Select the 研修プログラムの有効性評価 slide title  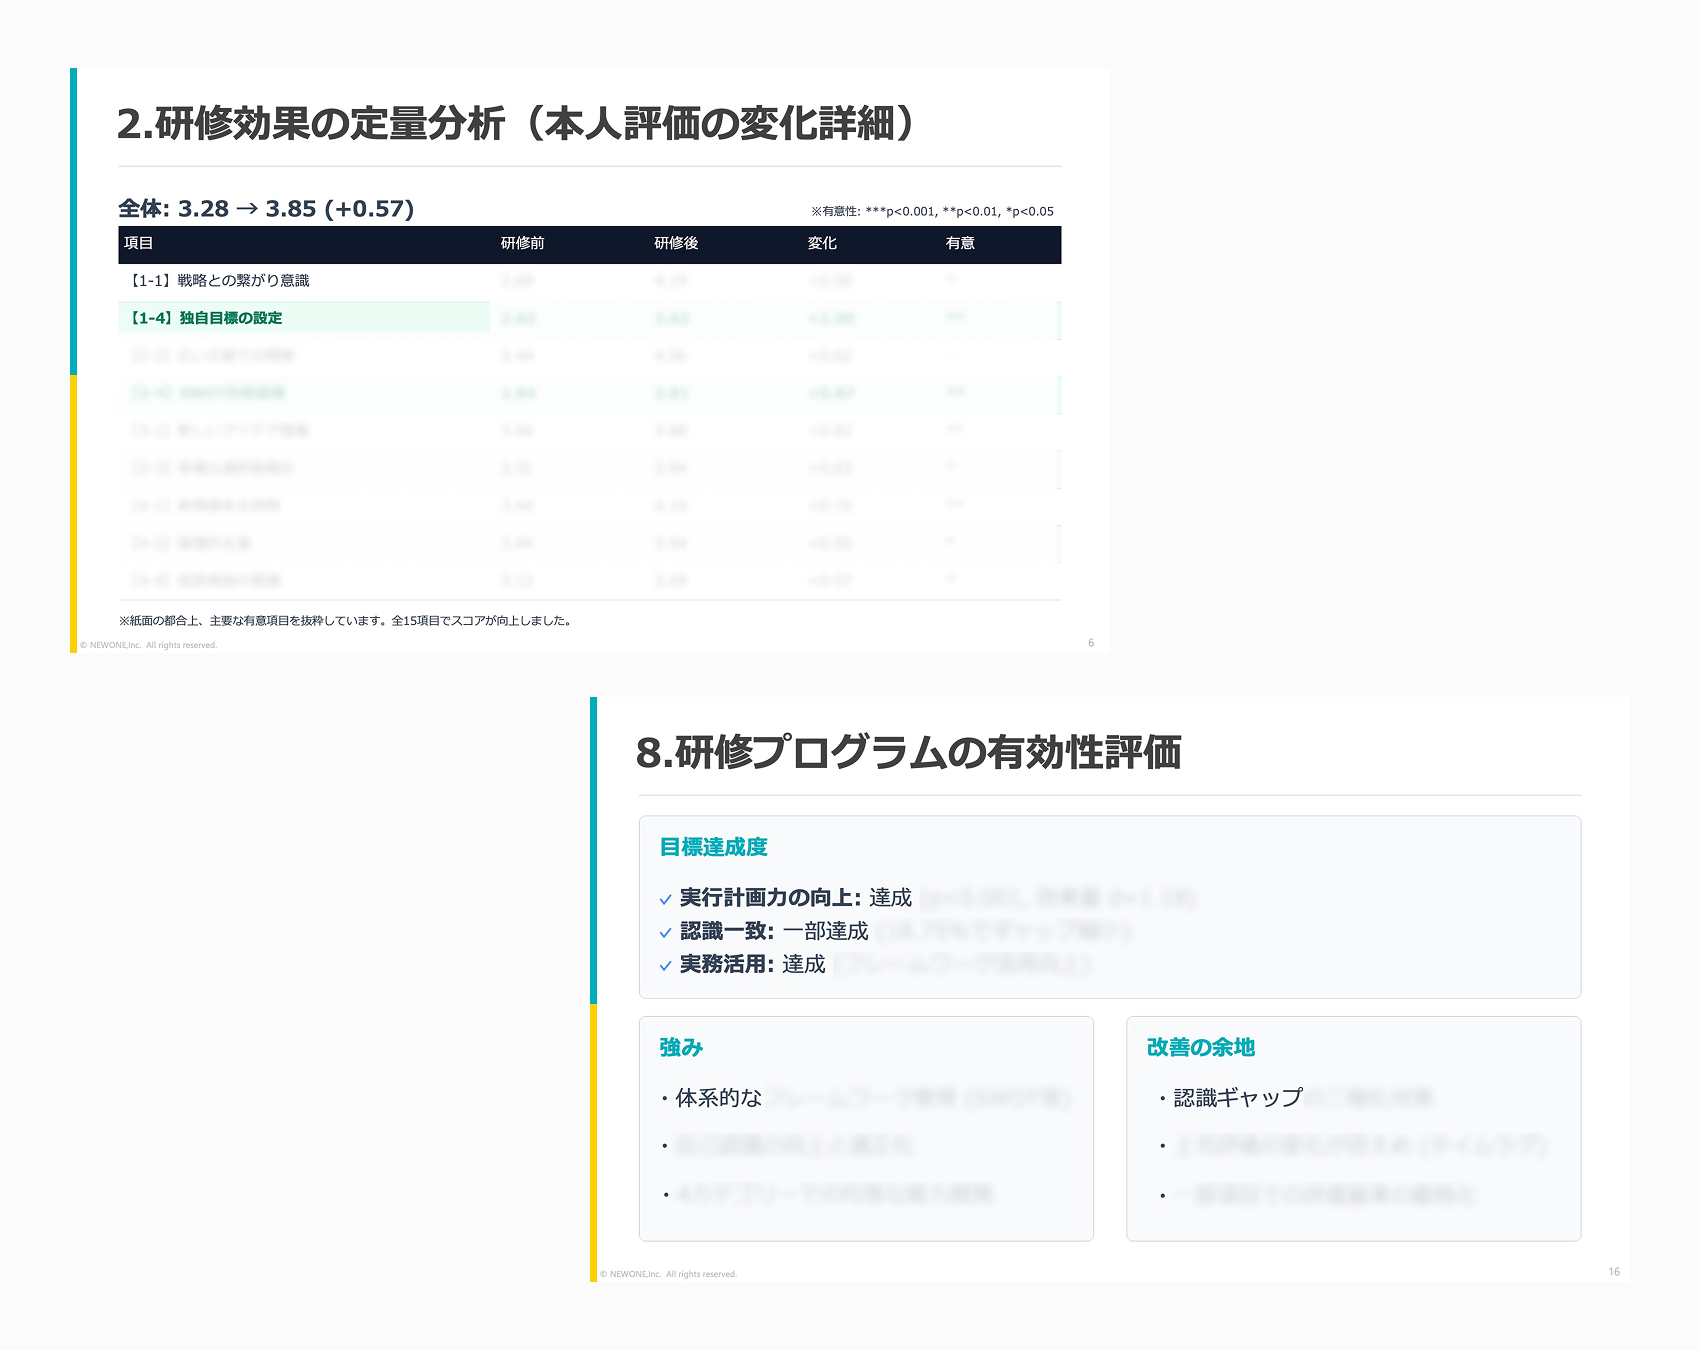pyautogui.click(x=908, y=753)
